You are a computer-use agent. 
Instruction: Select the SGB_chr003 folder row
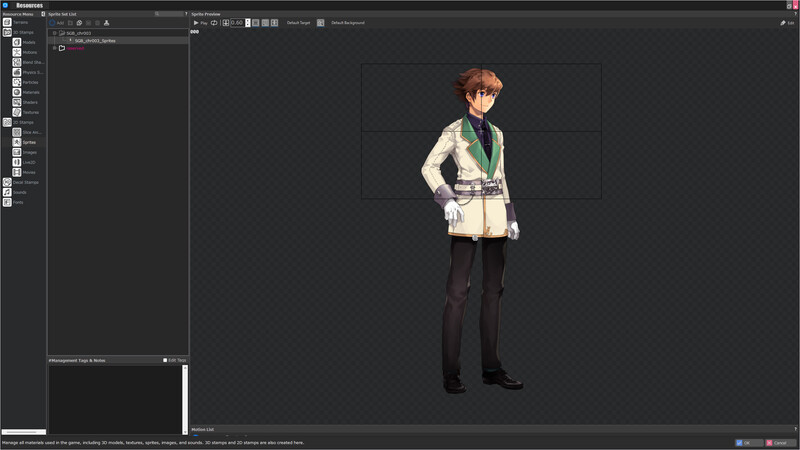click(118, 33)
